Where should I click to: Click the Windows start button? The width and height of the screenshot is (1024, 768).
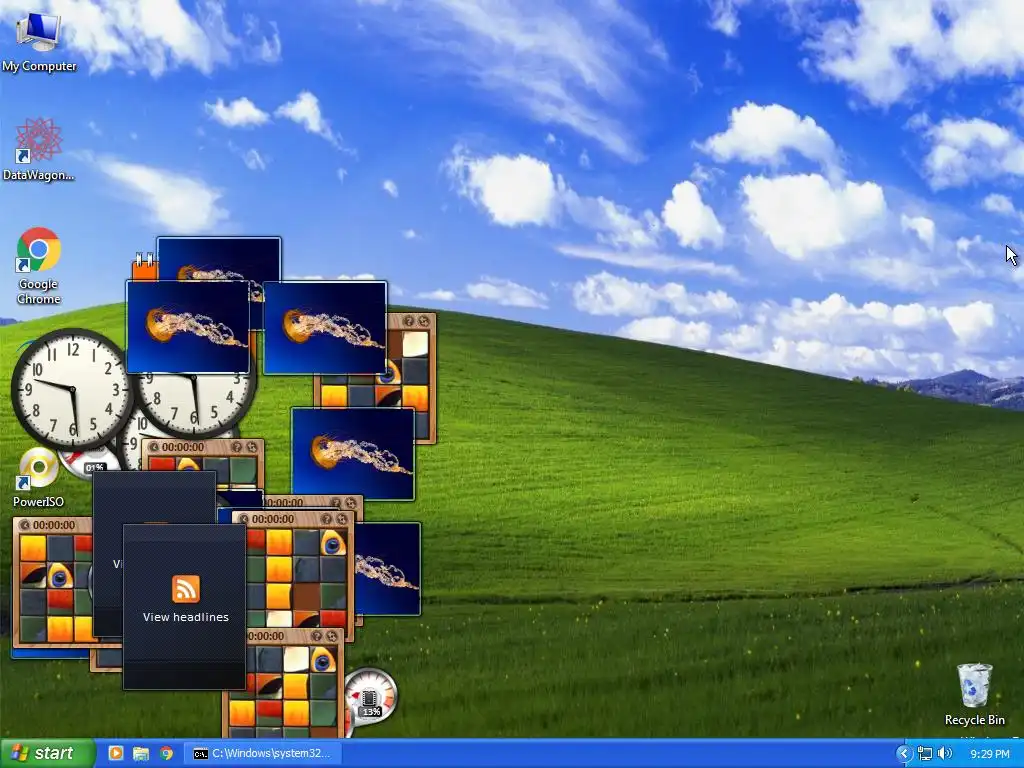point(47,753)
